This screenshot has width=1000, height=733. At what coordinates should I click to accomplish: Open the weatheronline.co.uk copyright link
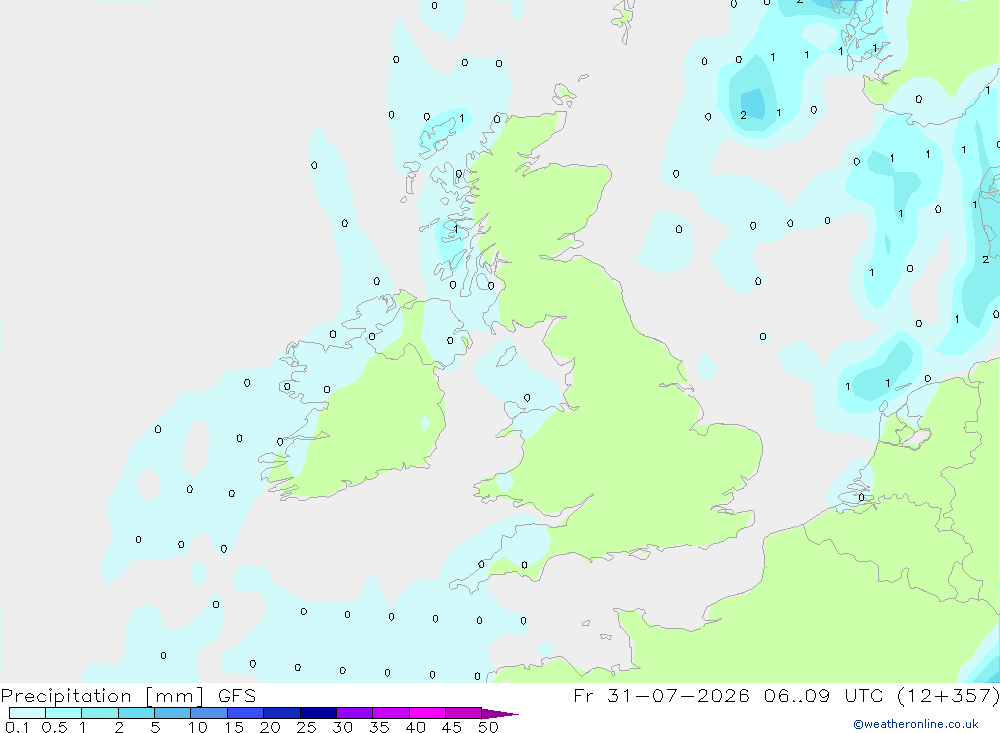[916, 724]
